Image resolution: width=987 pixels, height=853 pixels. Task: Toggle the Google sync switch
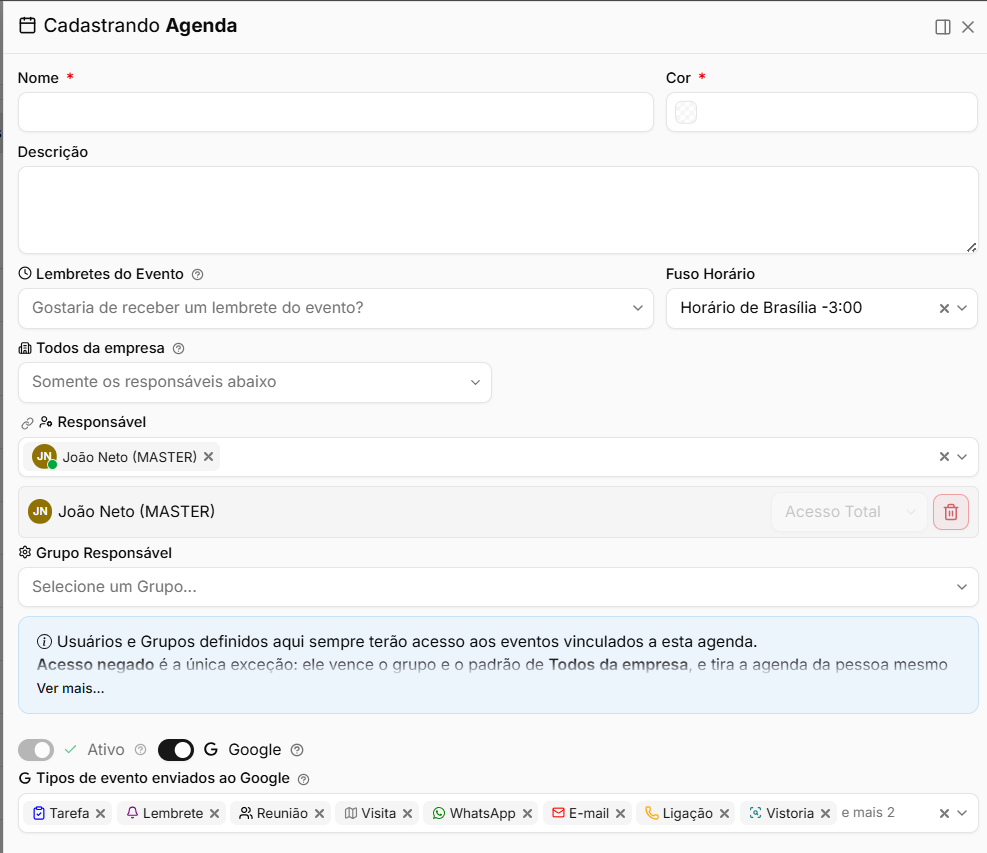(x=176, y=750)
